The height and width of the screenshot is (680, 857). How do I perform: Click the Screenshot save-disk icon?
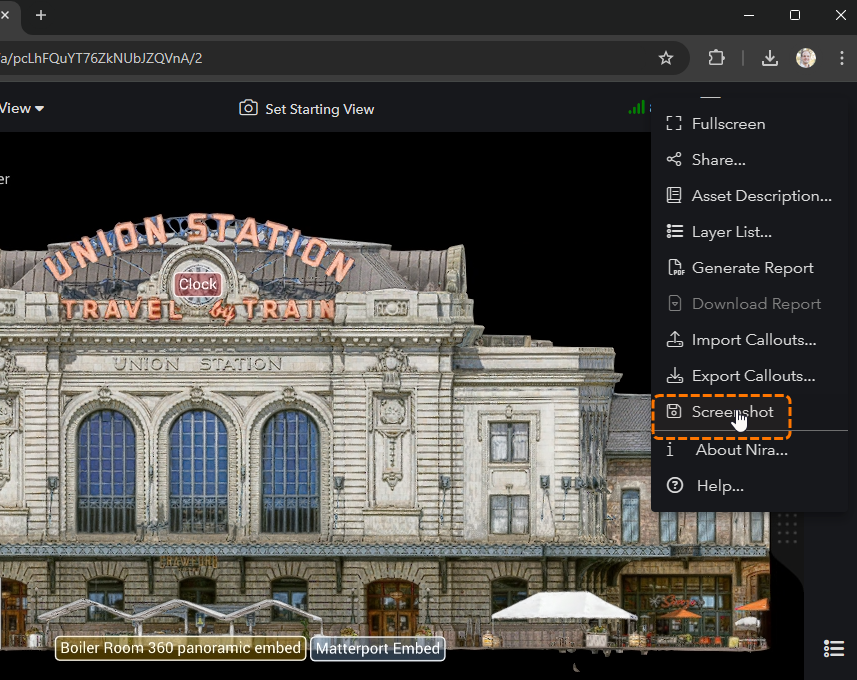[674, 411]
